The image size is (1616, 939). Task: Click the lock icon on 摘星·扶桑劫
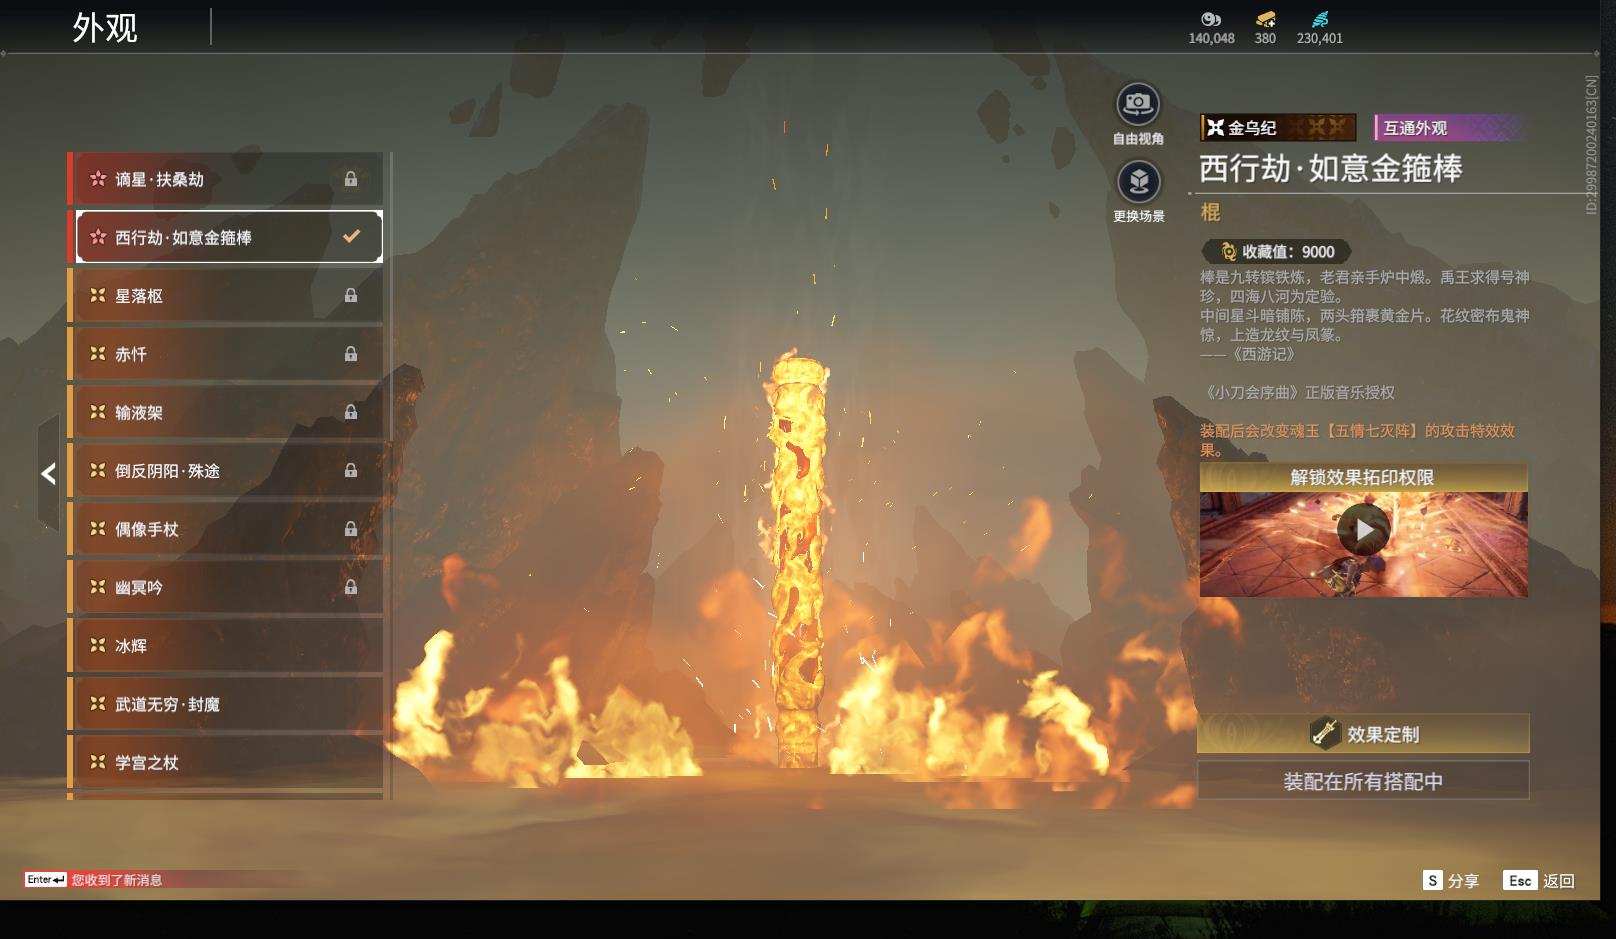(351, 179)
